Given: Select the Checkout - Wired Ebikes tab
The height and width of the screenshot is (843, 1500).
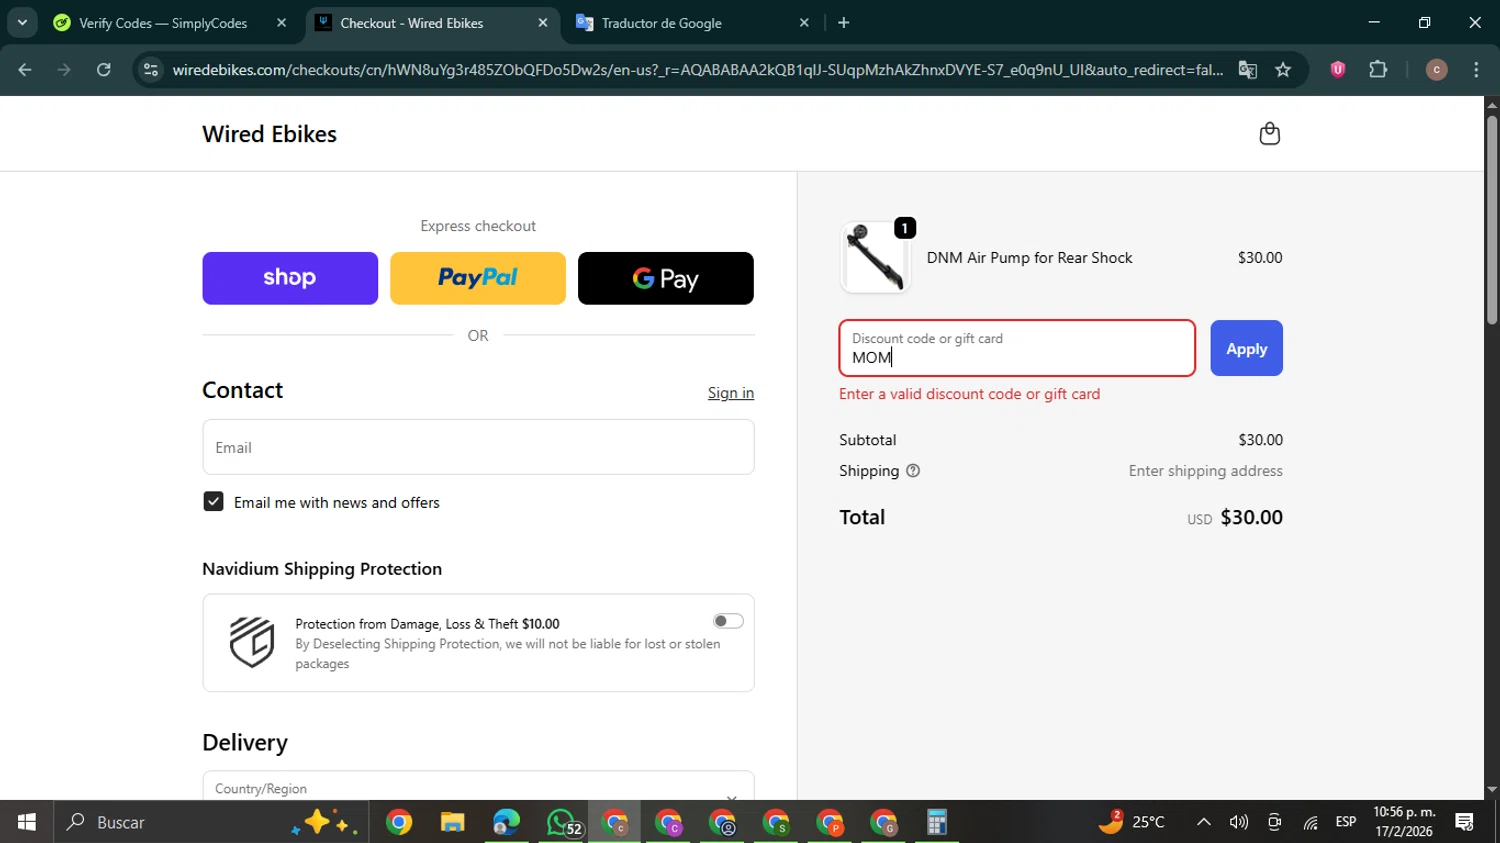Looking at the screenshot, I should tap(430, 23).
